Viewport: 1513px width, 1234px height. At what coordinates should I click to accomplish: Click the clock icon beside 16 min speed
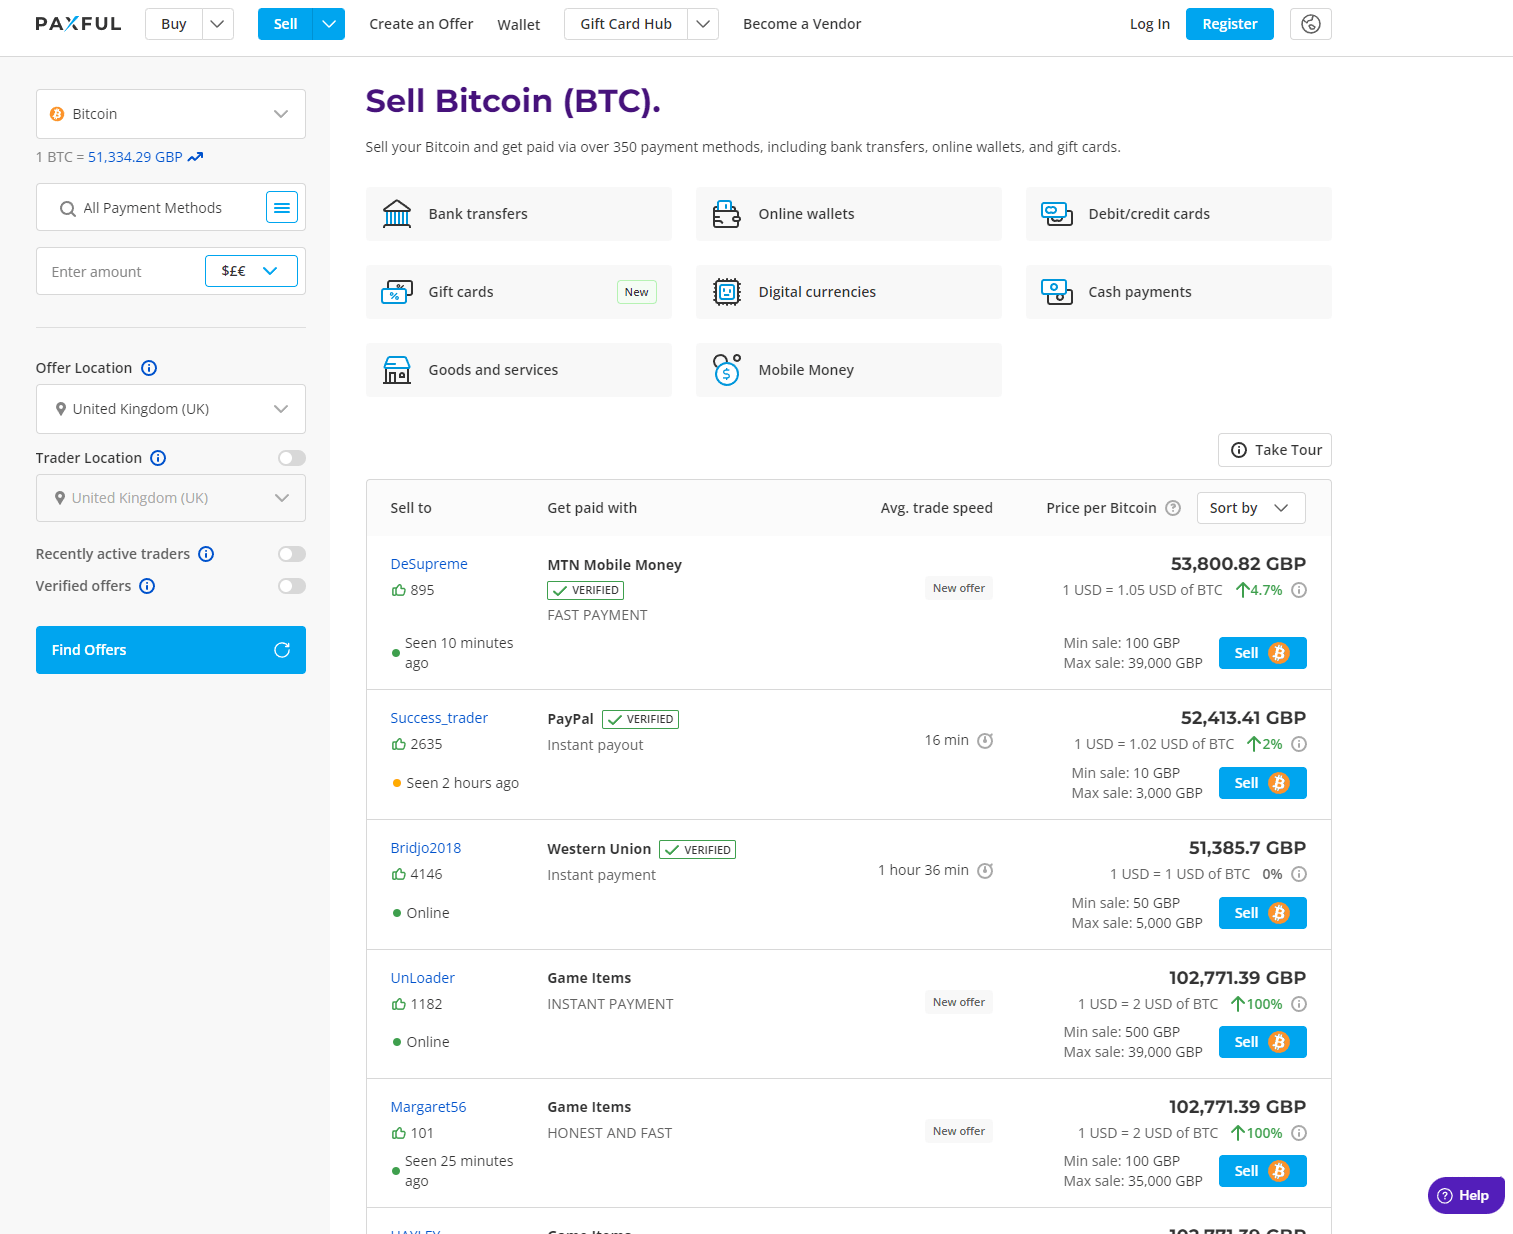click(x=985, y=741)
